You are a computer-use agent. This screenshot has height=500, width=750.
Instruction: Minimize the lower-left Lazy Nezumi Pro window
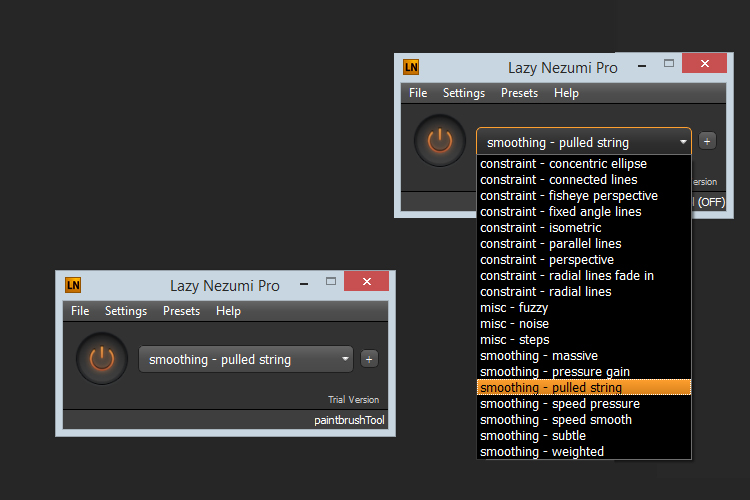coord(304,284)
